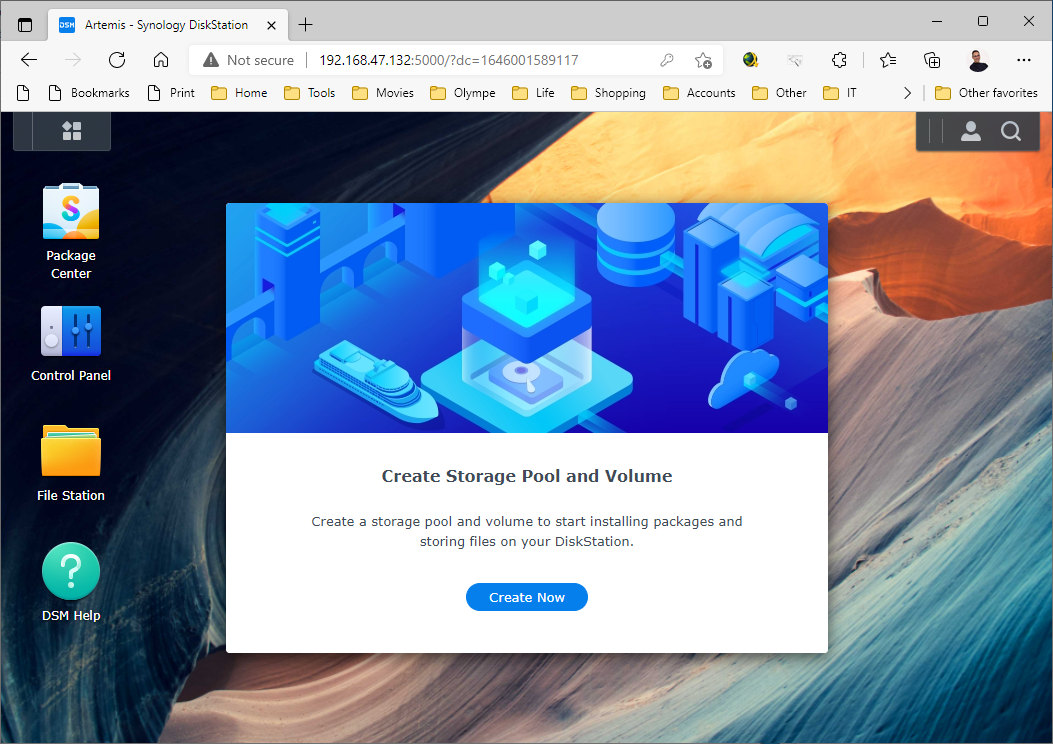Open DSM Help desktop icon

click(71, 583)
